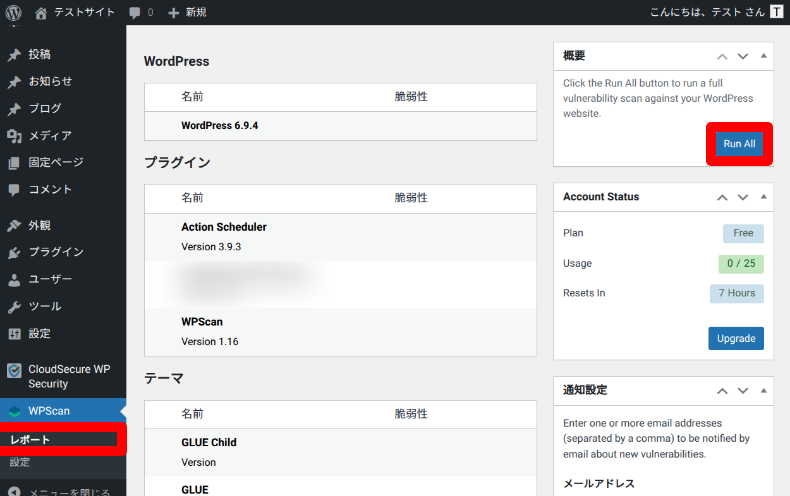Click the 0 / 25 usage badge
Screen dimensions: 790x496
[741, 264]
